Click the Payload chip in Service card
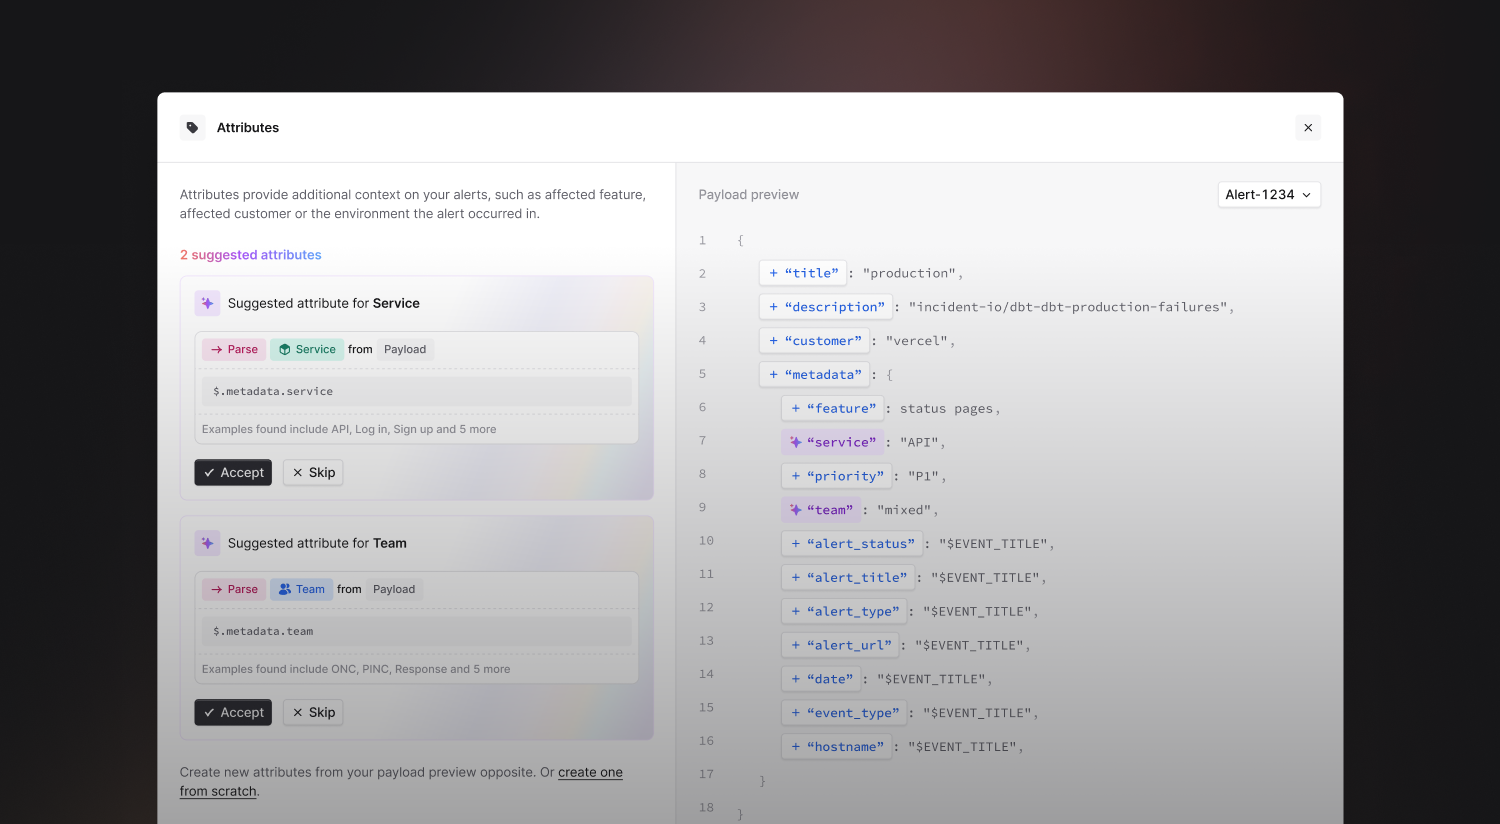 (x=405, y=349)
